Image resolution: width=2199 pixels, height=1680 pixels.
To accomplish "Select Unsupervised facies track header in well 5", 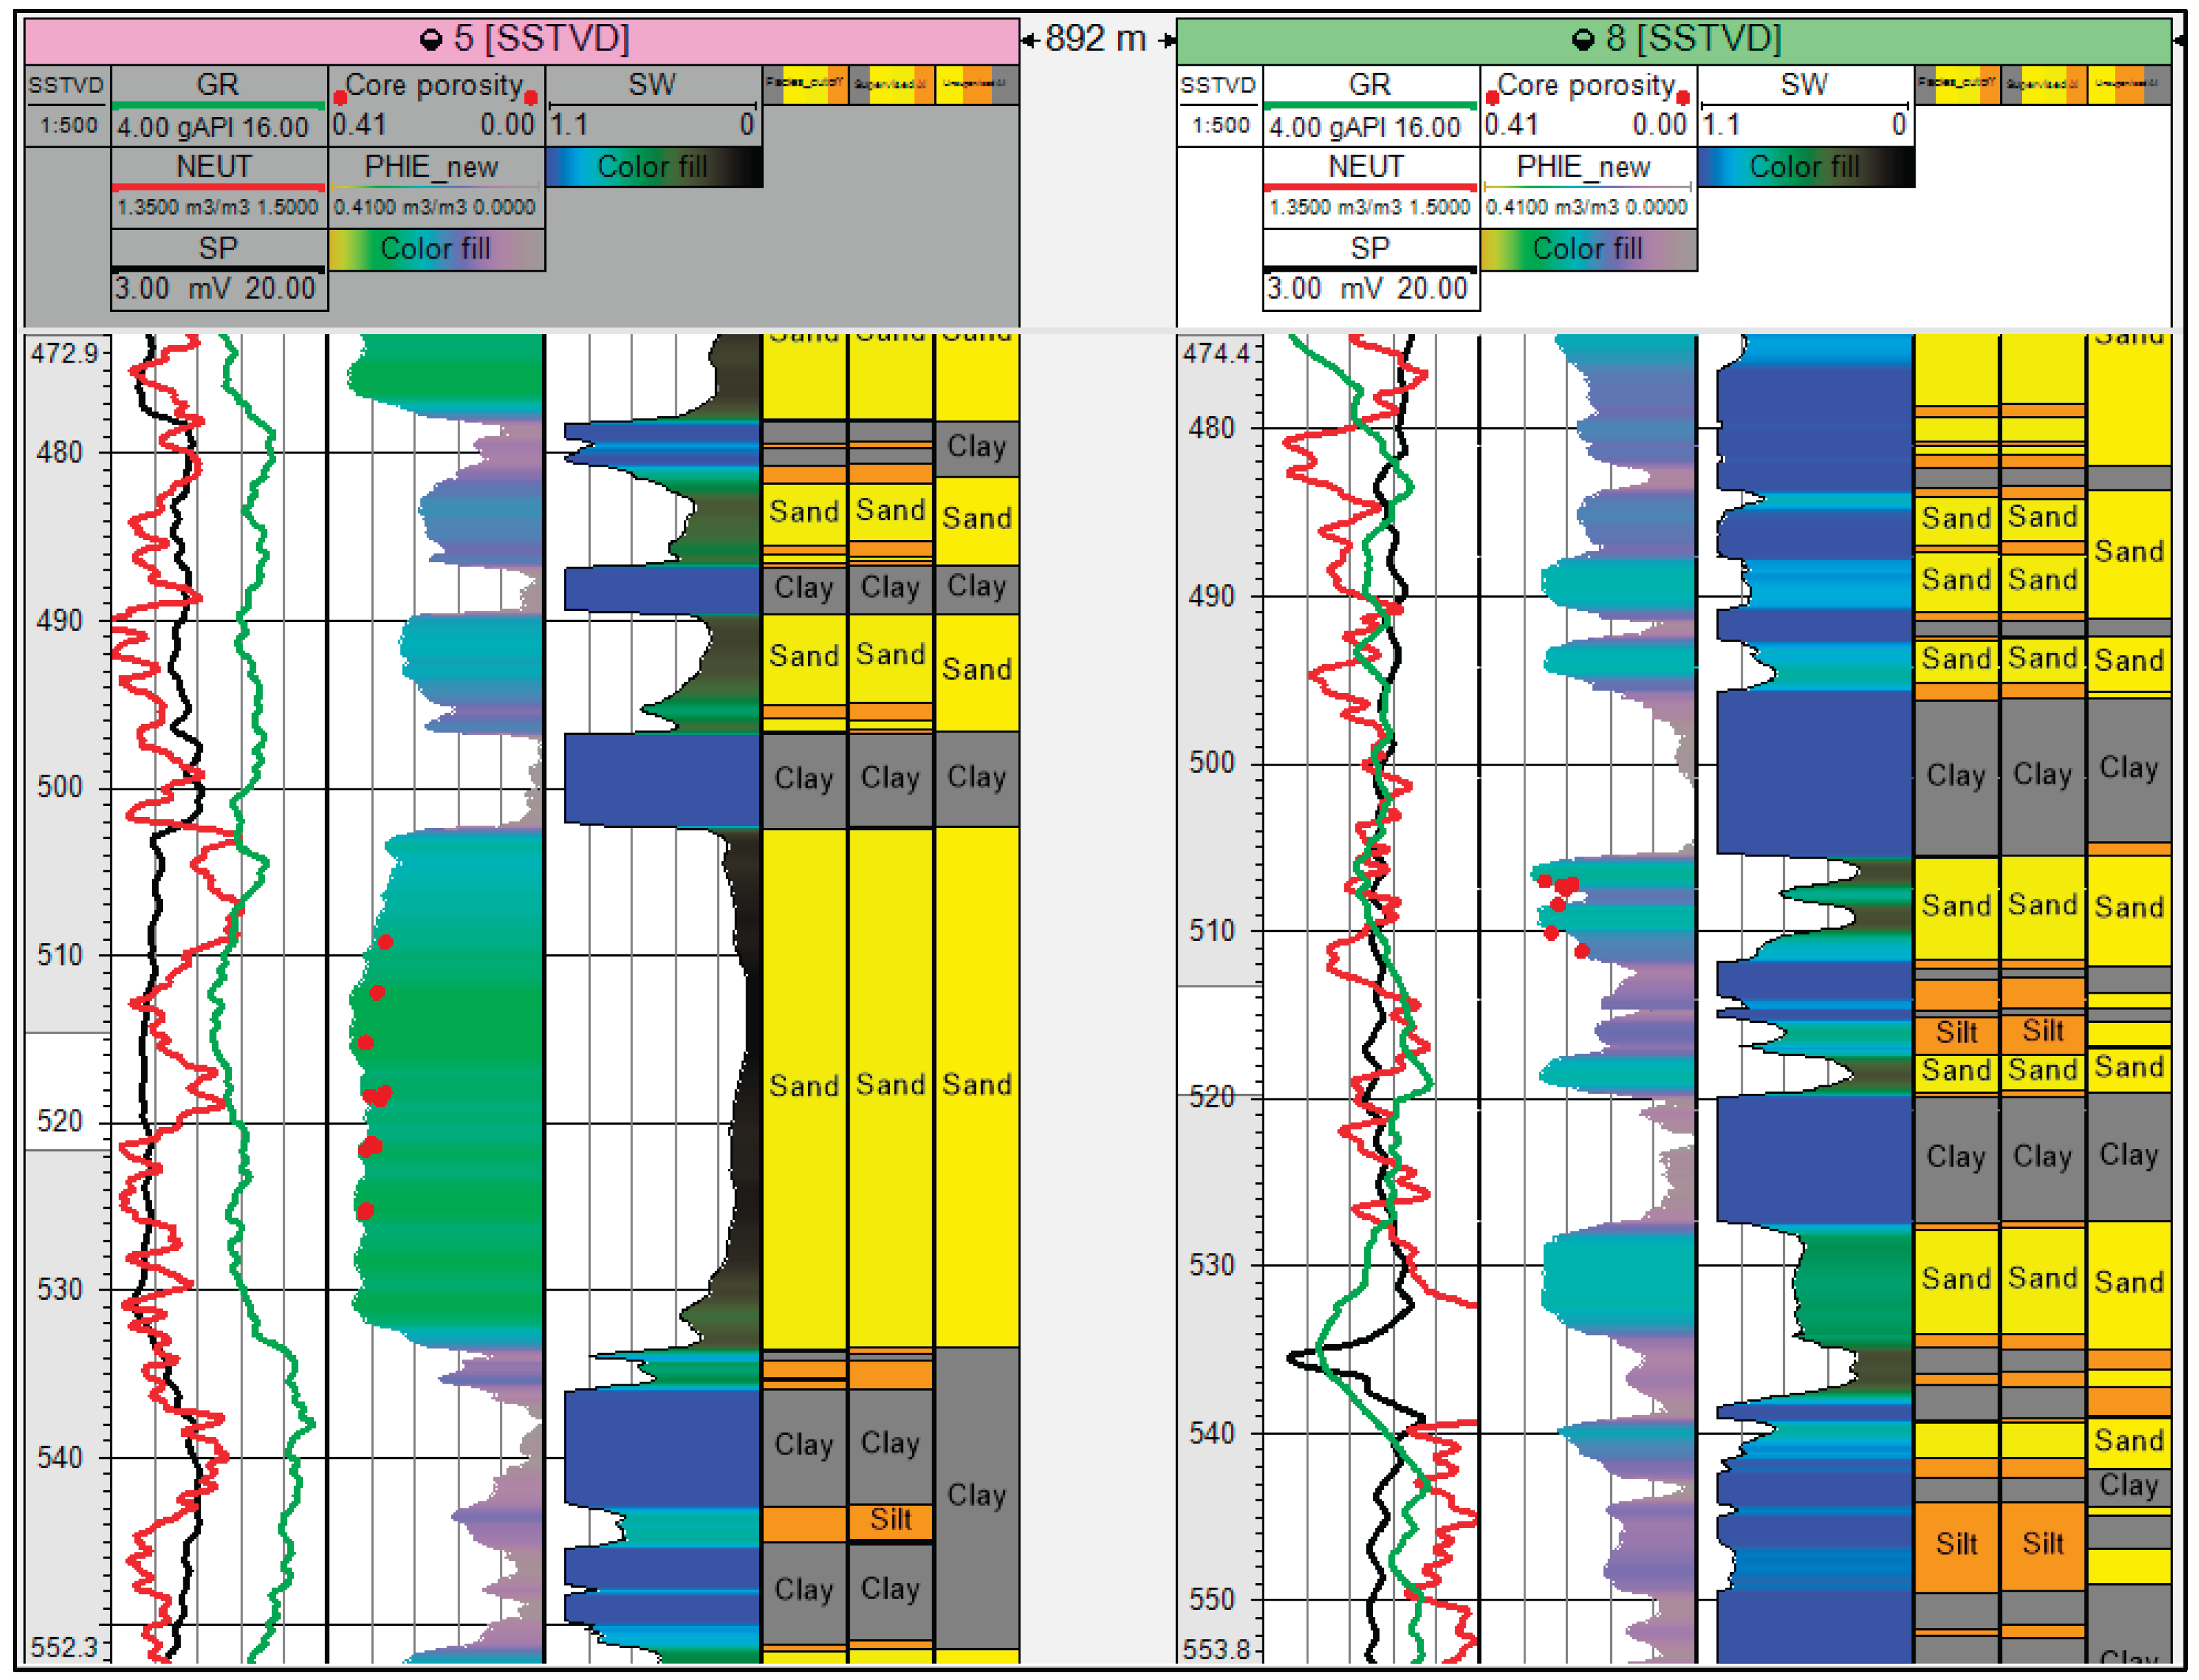I will (978, 85).
